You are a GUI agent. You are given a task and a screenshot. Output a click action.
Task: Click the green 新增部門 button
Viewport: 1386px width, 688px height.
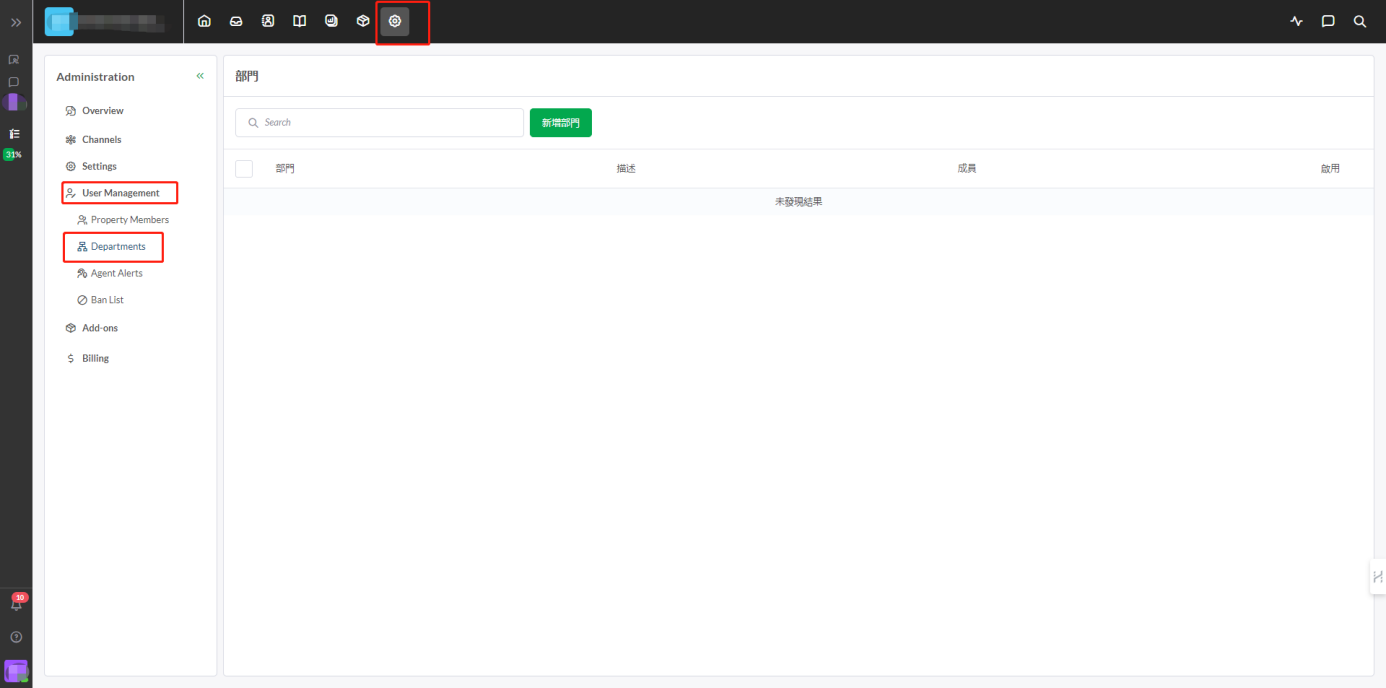pyautogui.click(x=560, y=123)
